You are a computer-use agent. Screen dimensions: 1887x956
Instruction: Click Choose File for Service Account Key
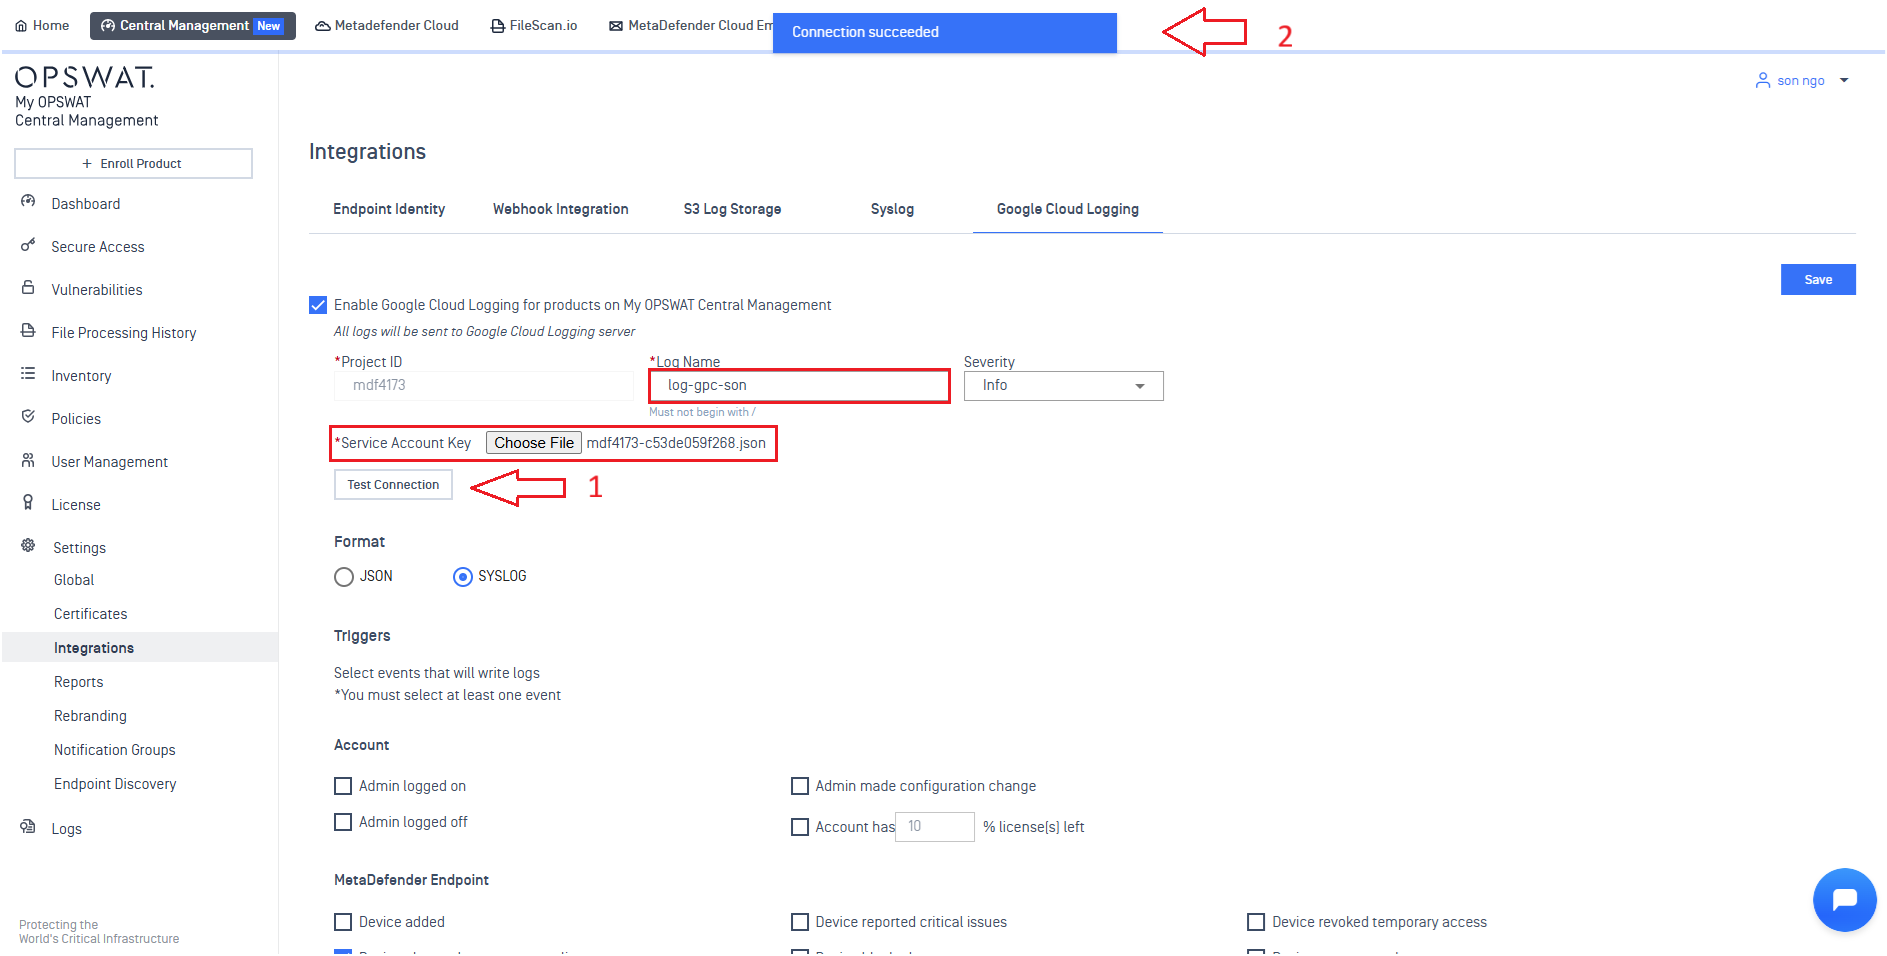(x=534, y=443)
